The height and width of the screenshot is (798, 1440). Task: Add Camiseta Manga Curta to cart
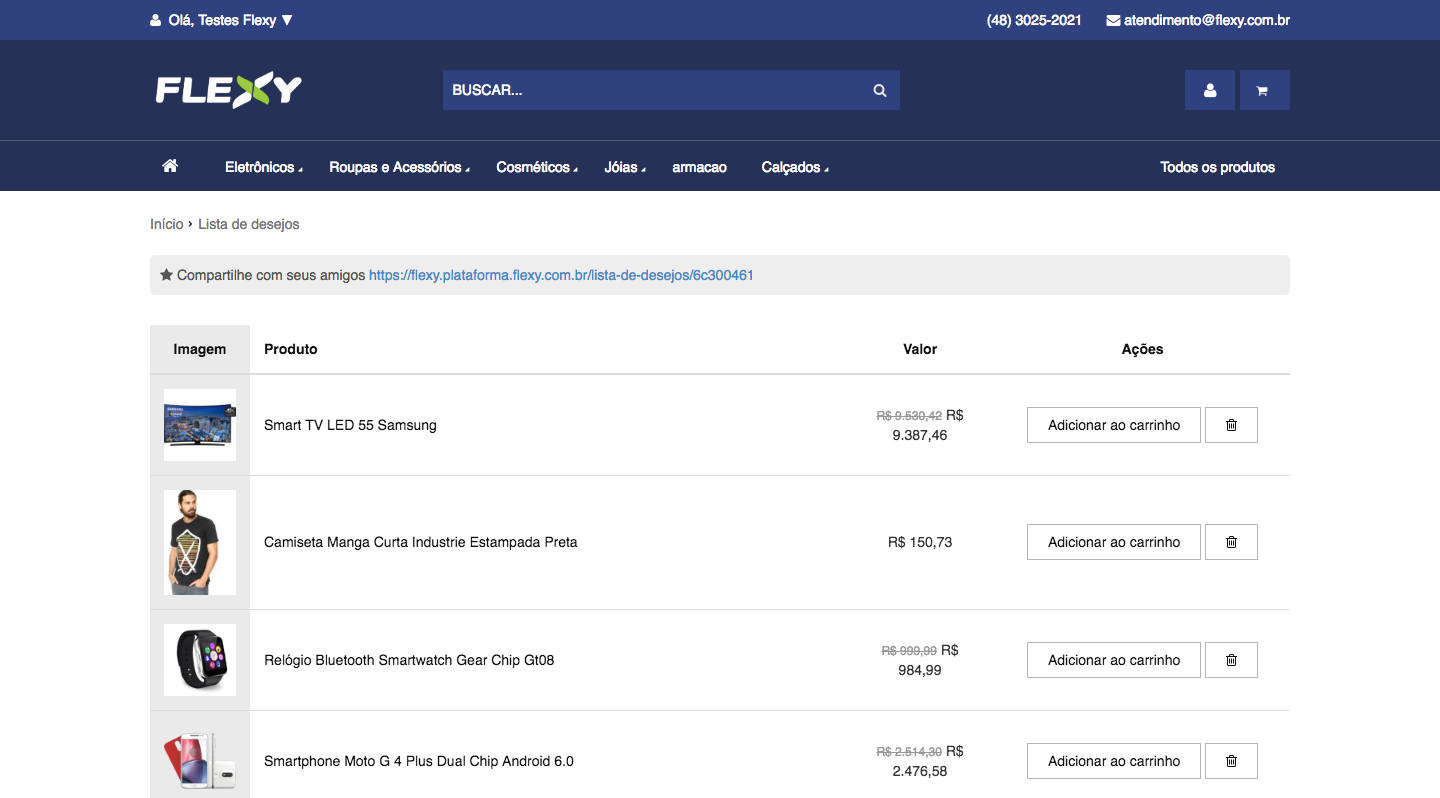(x=1114, y=542)
